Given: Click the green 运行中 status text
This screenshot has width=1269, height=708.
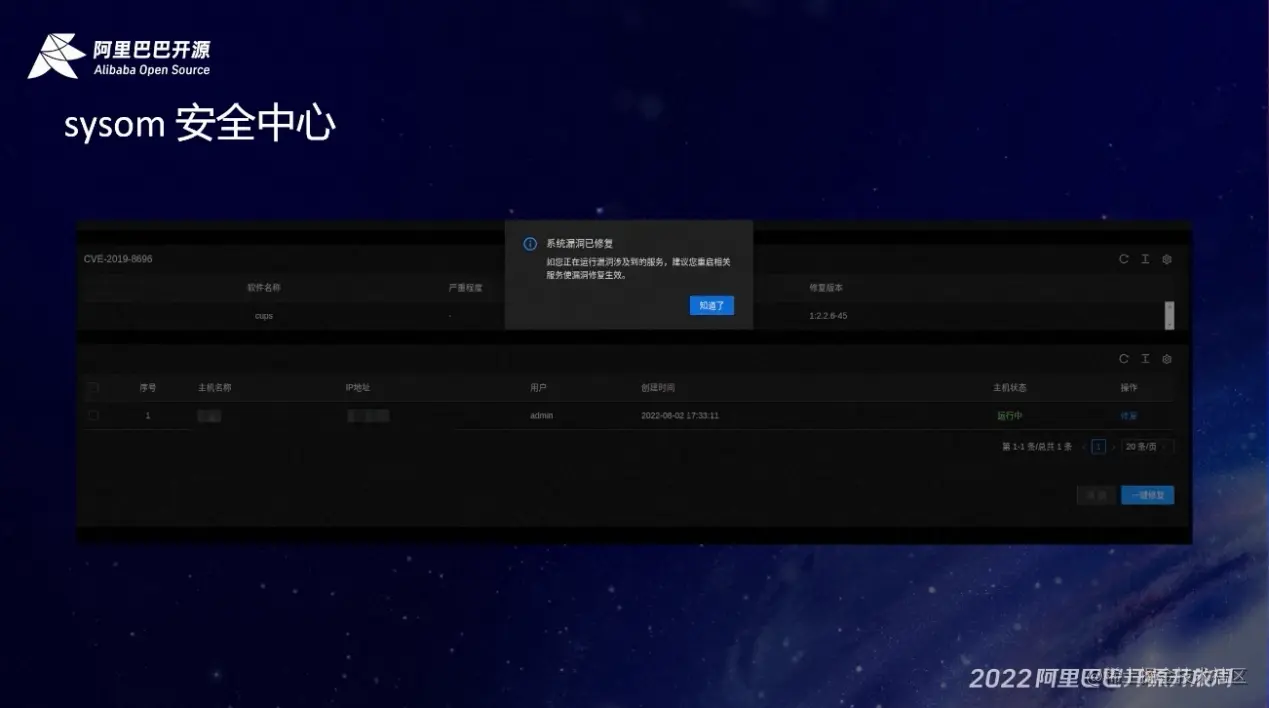Looking at the screenshot, I should tap(1010, 416).
